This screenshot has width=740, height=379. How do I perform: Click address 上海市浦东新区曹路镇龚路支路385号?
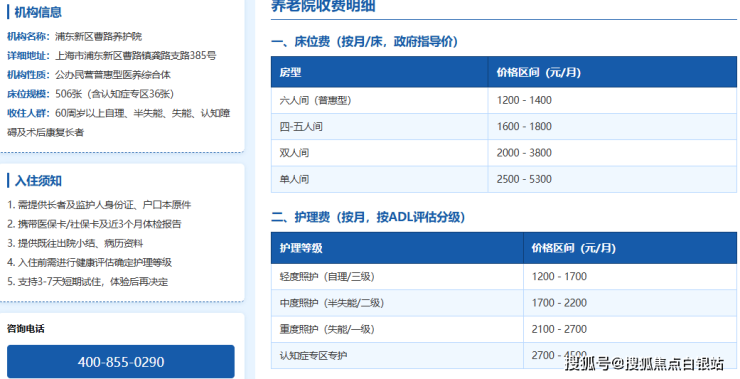[136, 56]
